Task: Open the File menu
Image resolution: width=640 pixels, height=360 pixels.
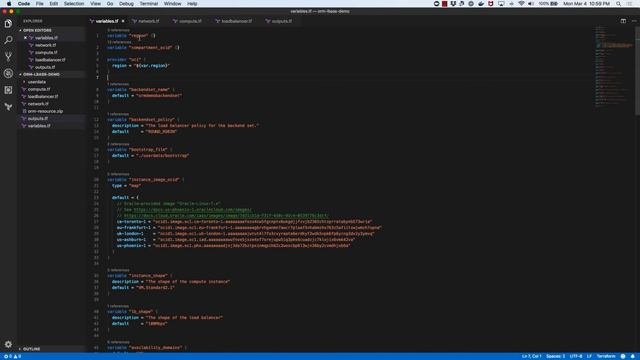Action: (x=40, y=4)
